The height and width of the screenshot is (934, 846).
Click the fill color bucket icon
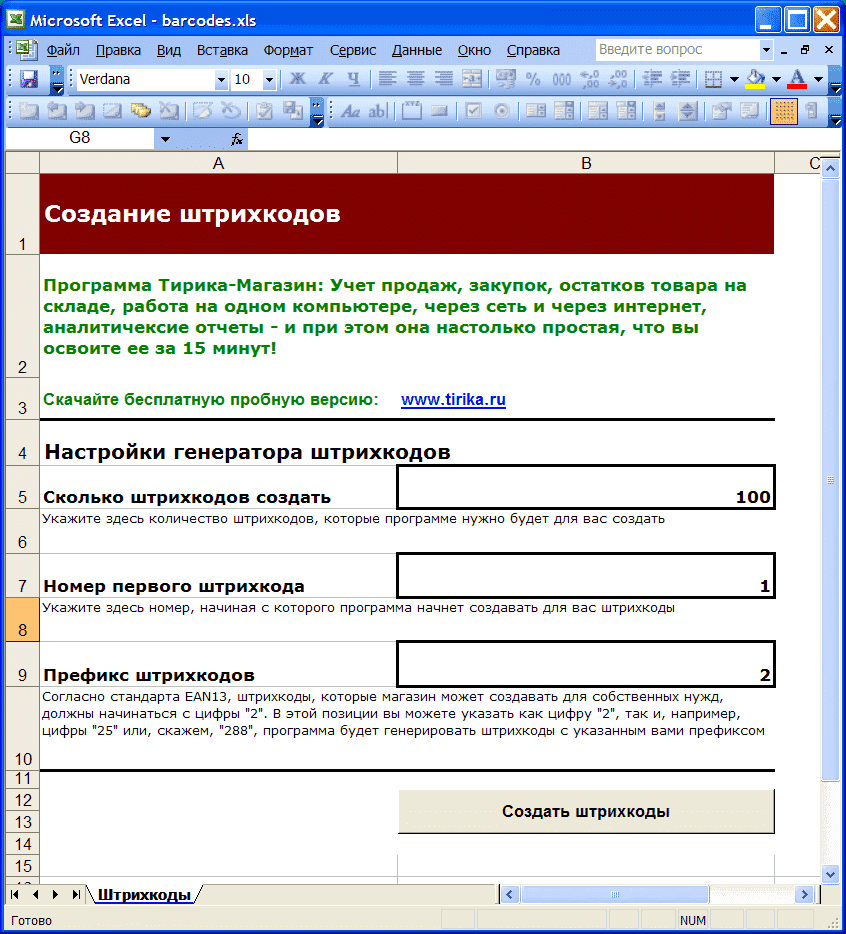click(x=756, y=80)
